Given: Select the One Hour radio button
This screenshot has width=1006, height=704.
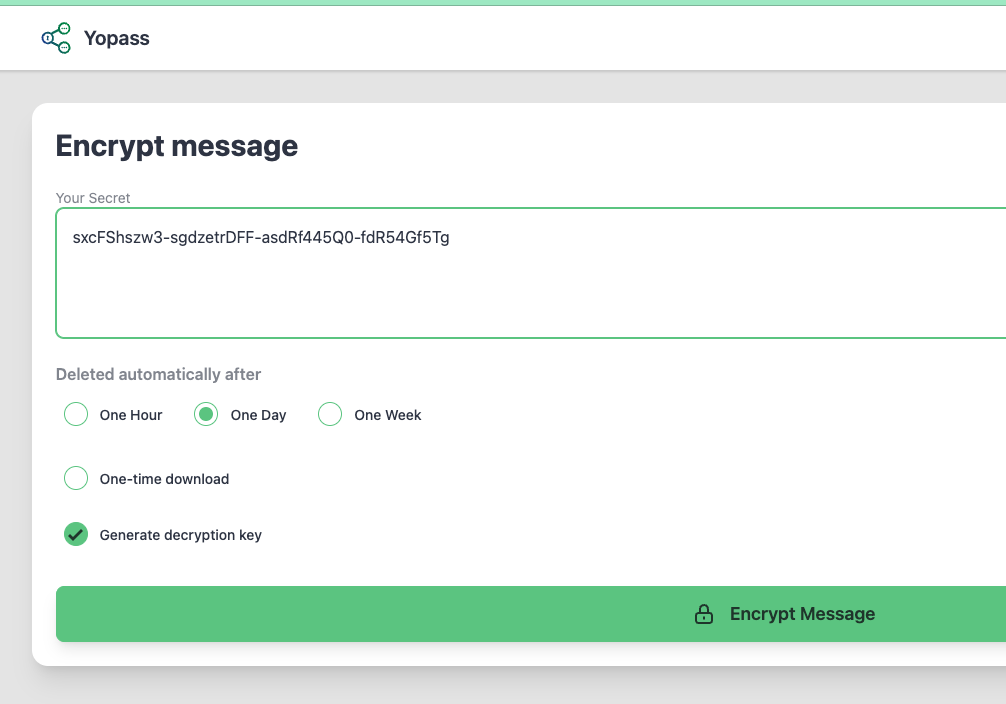Looking at the screenshot, I should (76, 414).
